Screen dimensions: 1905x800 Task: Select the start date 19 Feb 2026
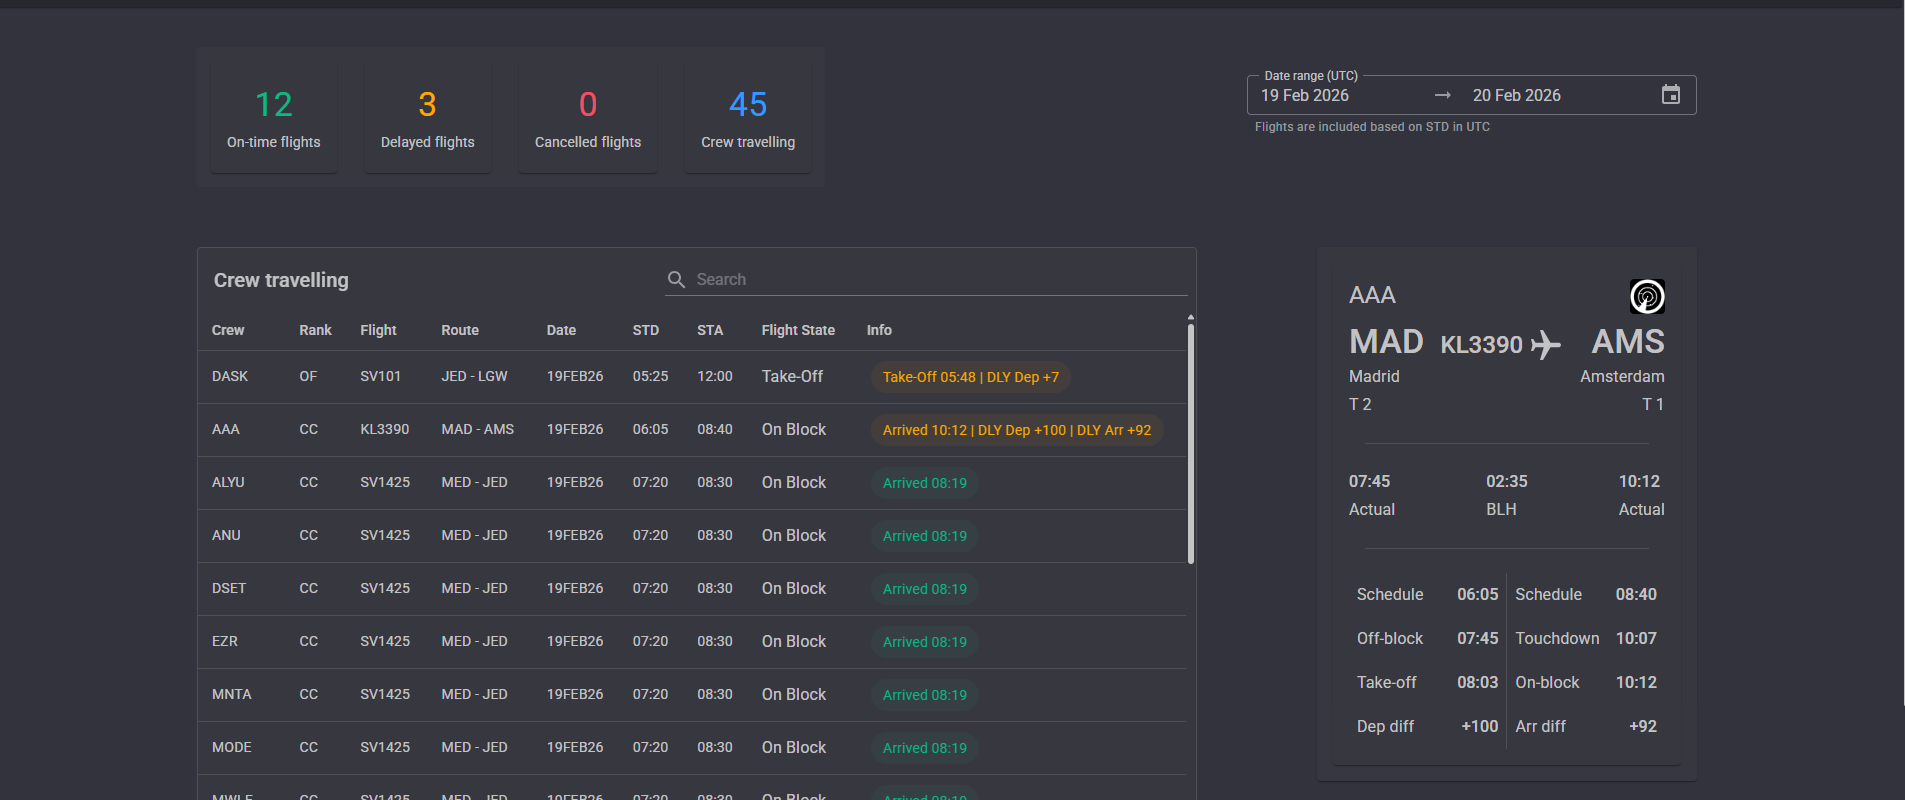[1305, 95]
